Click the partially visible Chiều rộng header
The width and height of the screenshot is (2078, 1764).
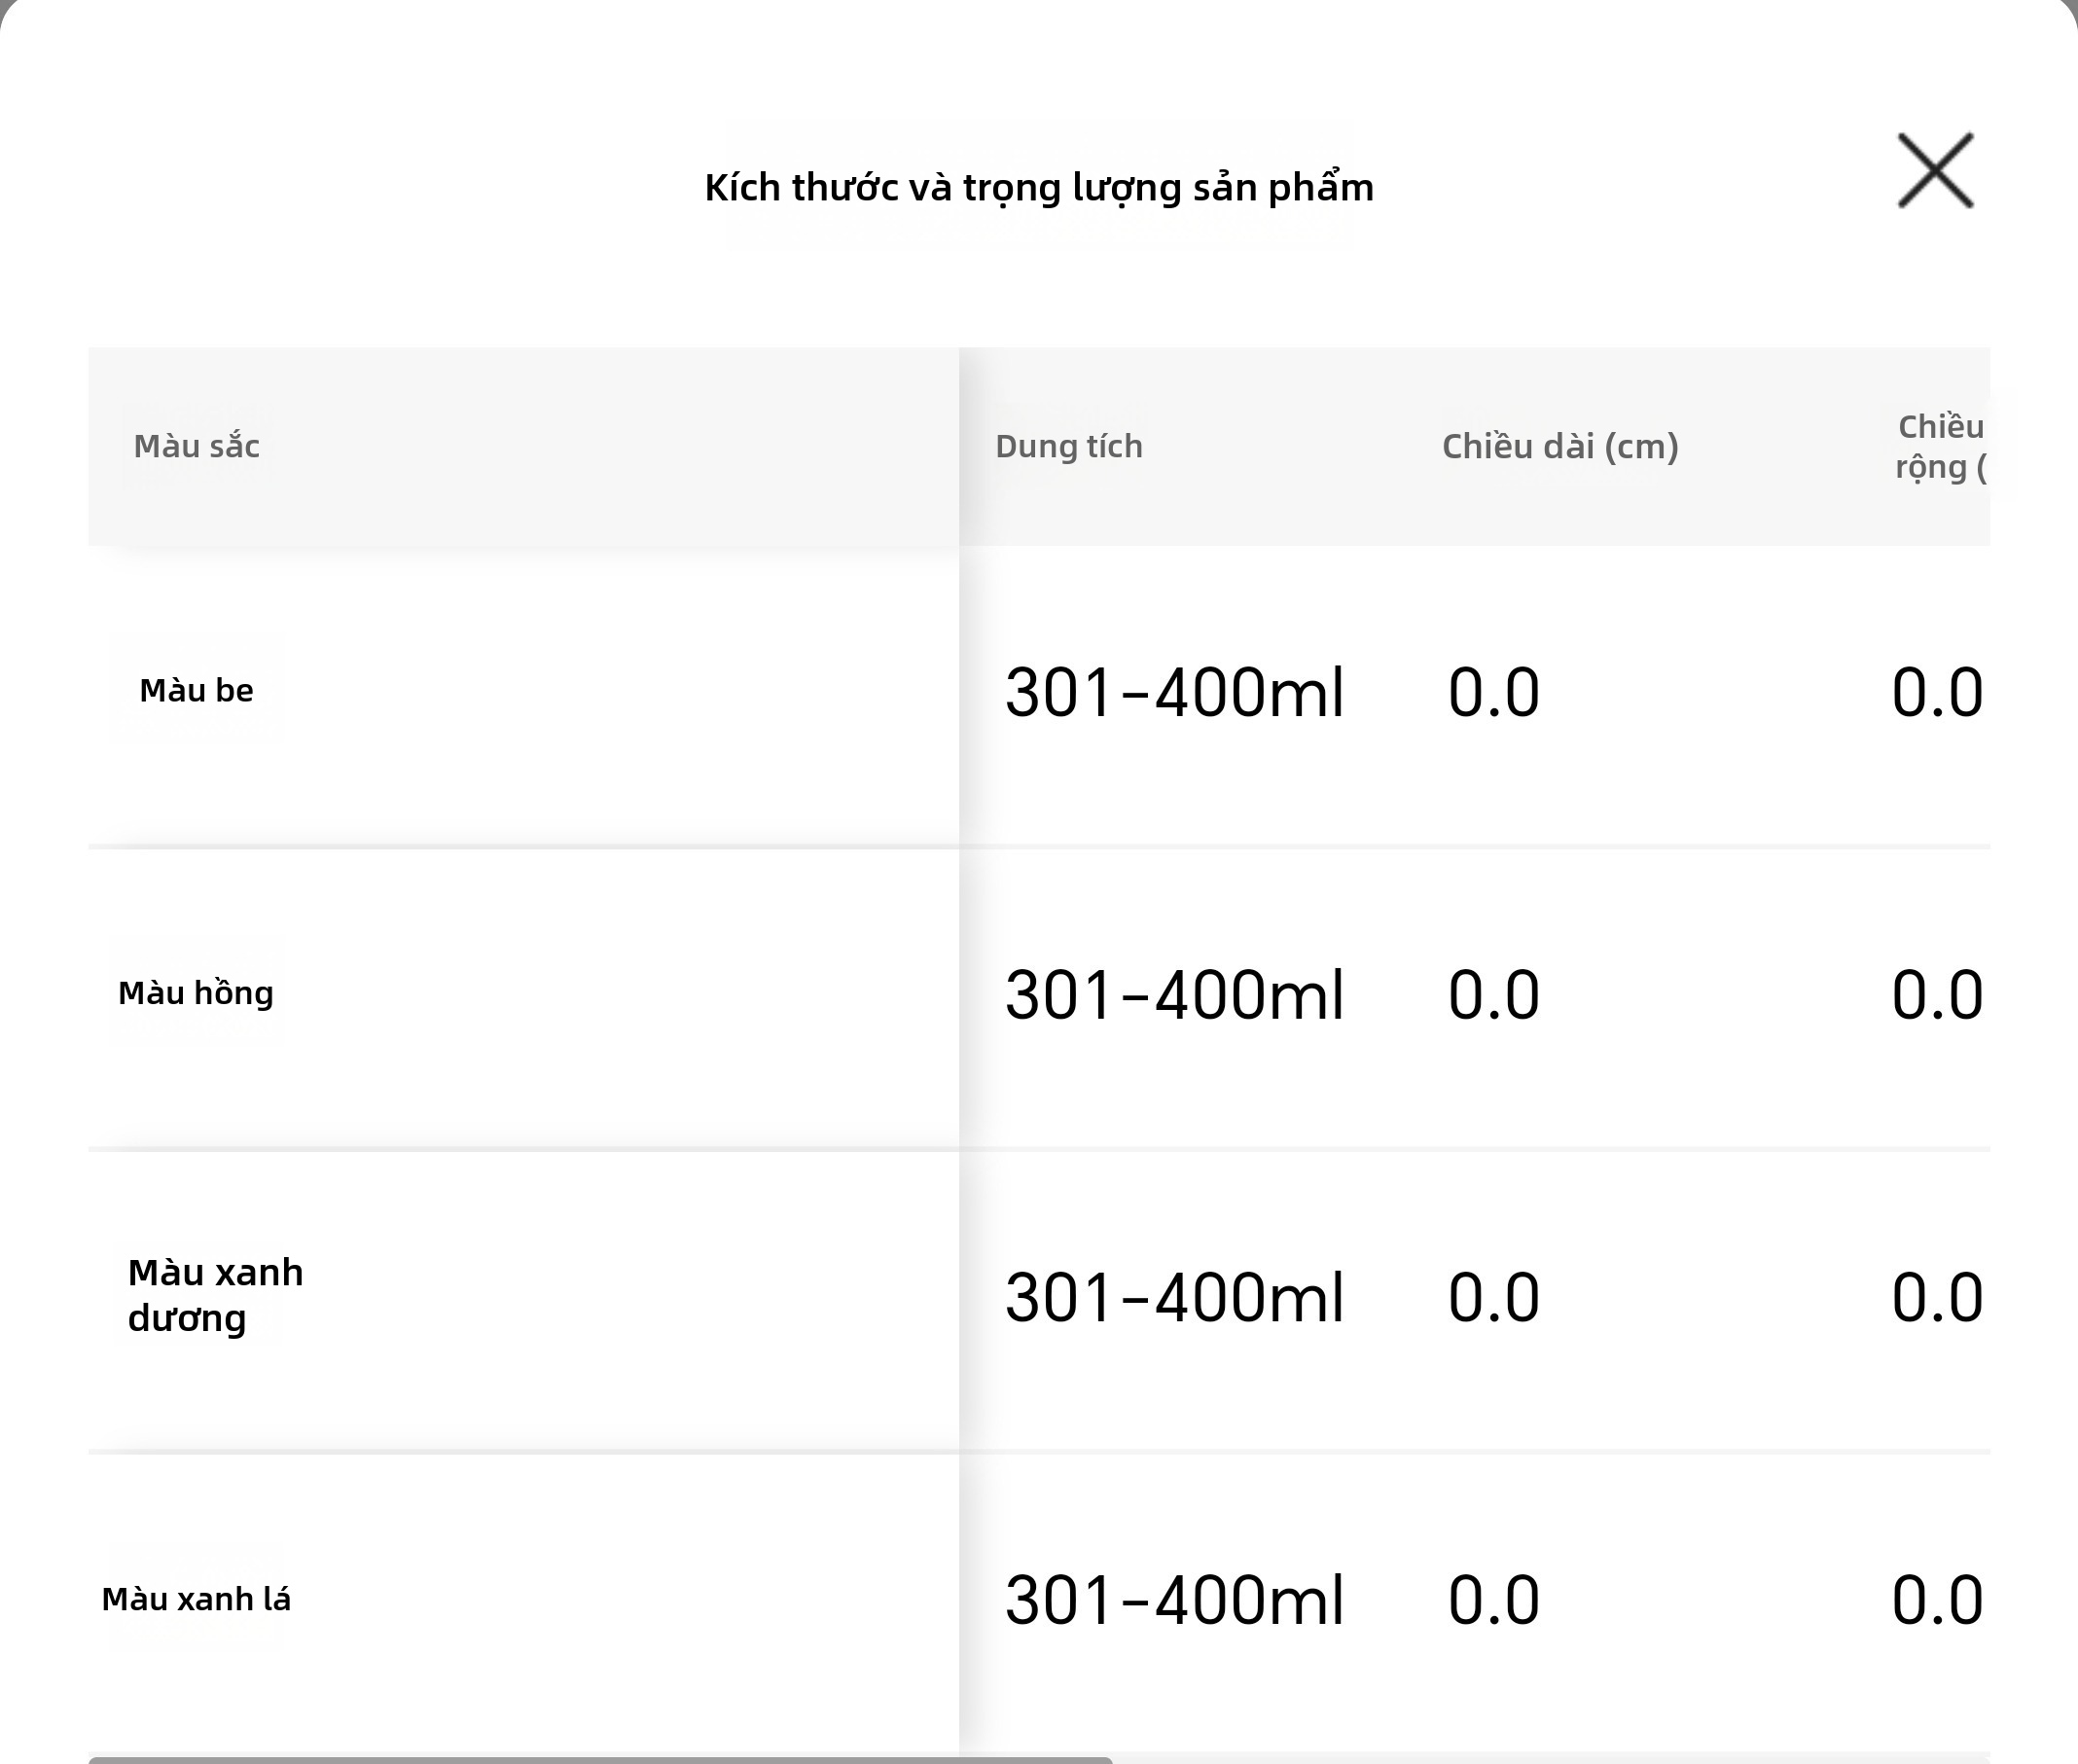(x=1940, y=447)
